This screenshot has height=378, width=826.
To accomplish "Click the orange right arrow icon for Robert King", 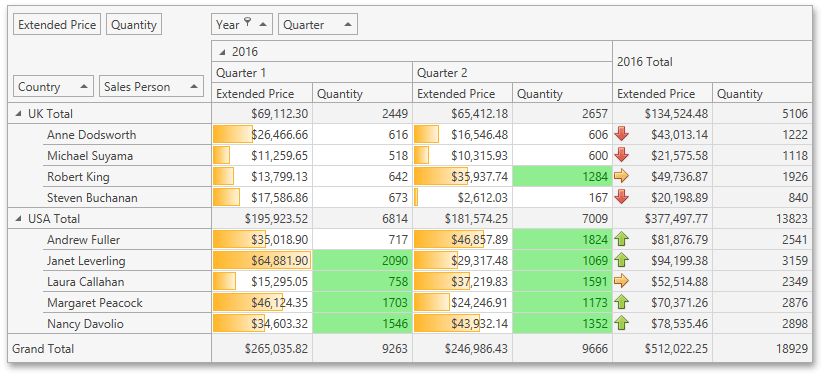I will [x=622, y=176].
